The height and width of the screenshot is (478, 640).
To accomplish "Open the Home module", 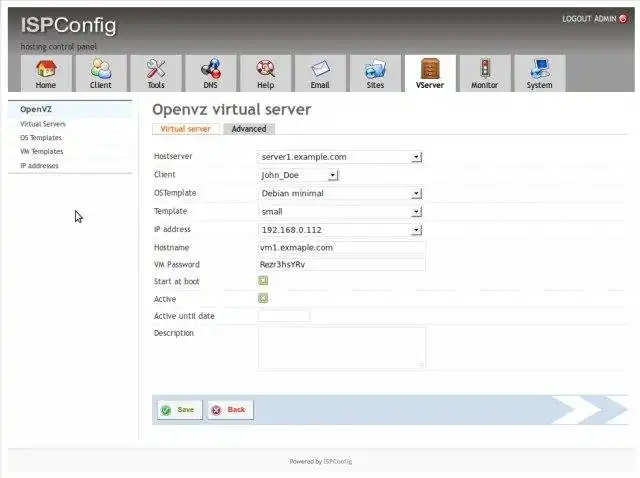I will [46, 73].
